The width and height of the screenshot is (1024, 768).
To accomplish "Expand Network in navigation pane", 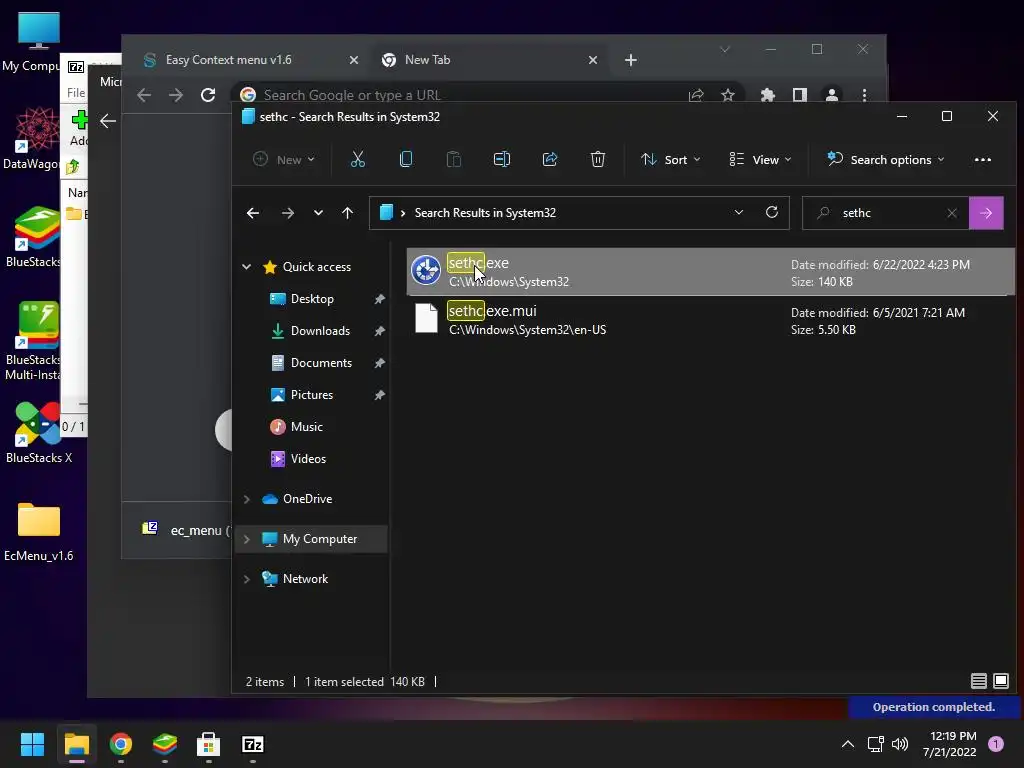I will 246,579.
